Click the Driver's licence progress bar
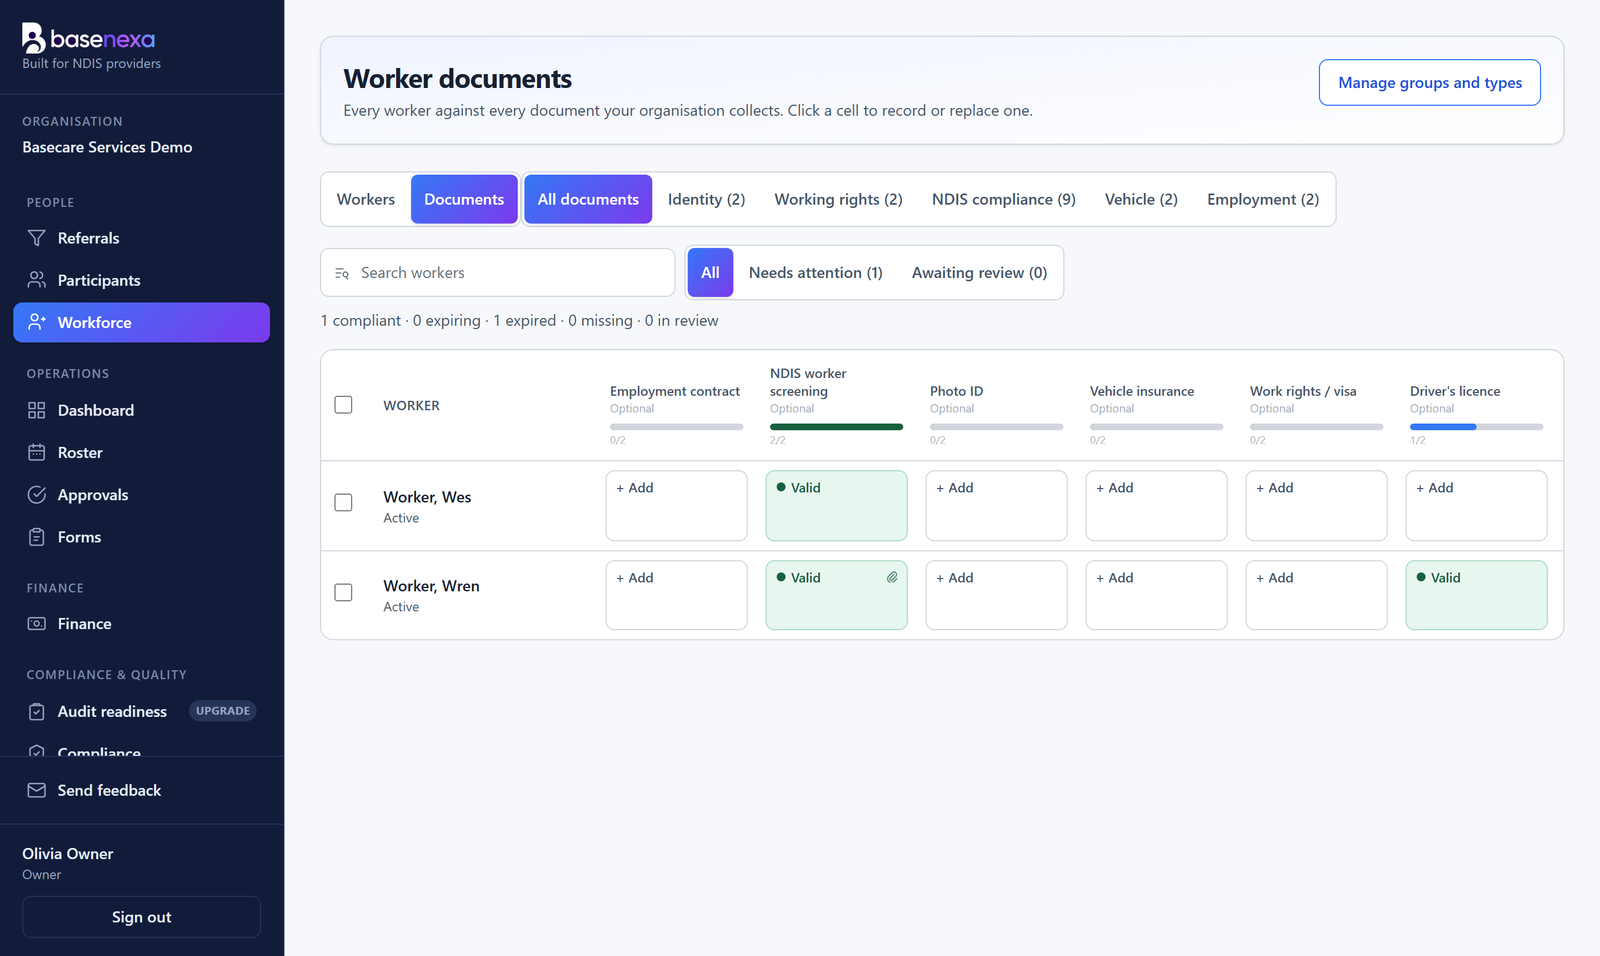The width and height of the screenshot is (1600, 956). coord(1476,427)
